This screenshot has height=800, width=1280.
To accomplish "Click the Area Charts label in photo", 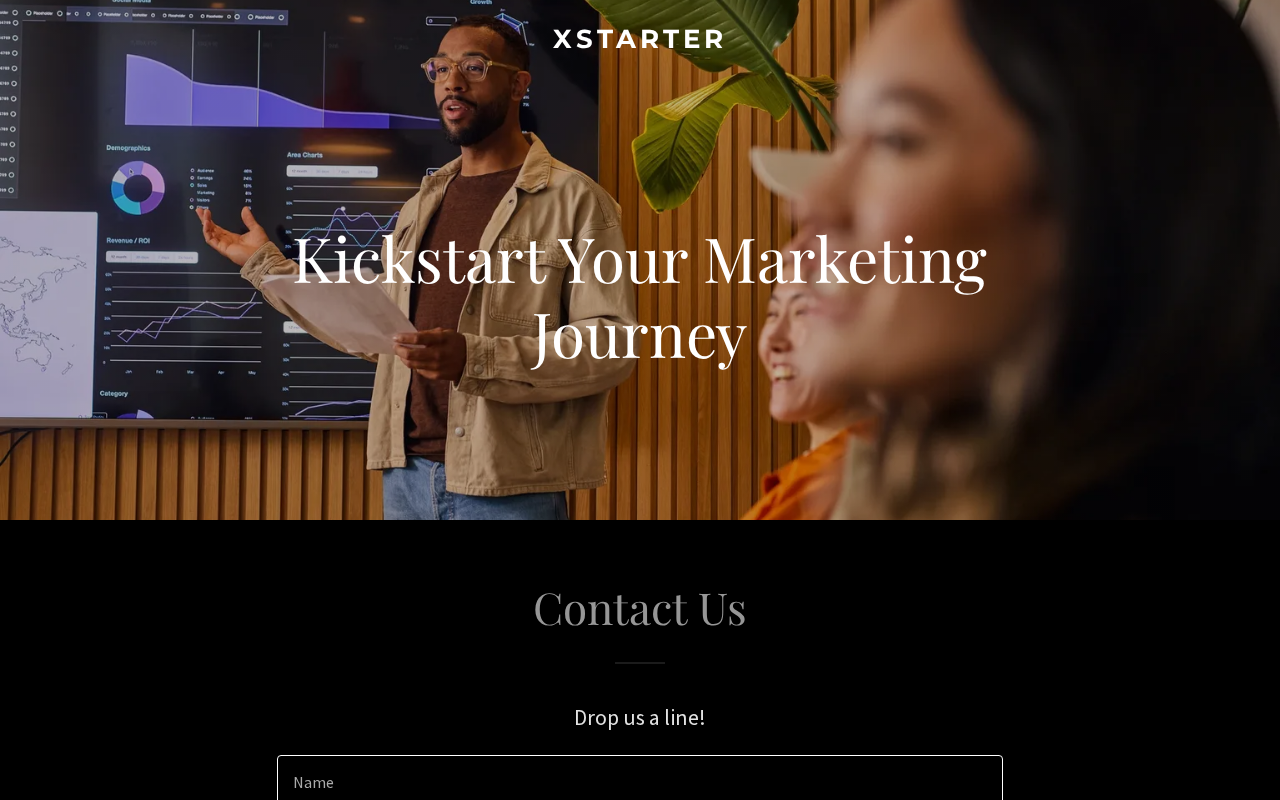I will click(x=304, y=155).
